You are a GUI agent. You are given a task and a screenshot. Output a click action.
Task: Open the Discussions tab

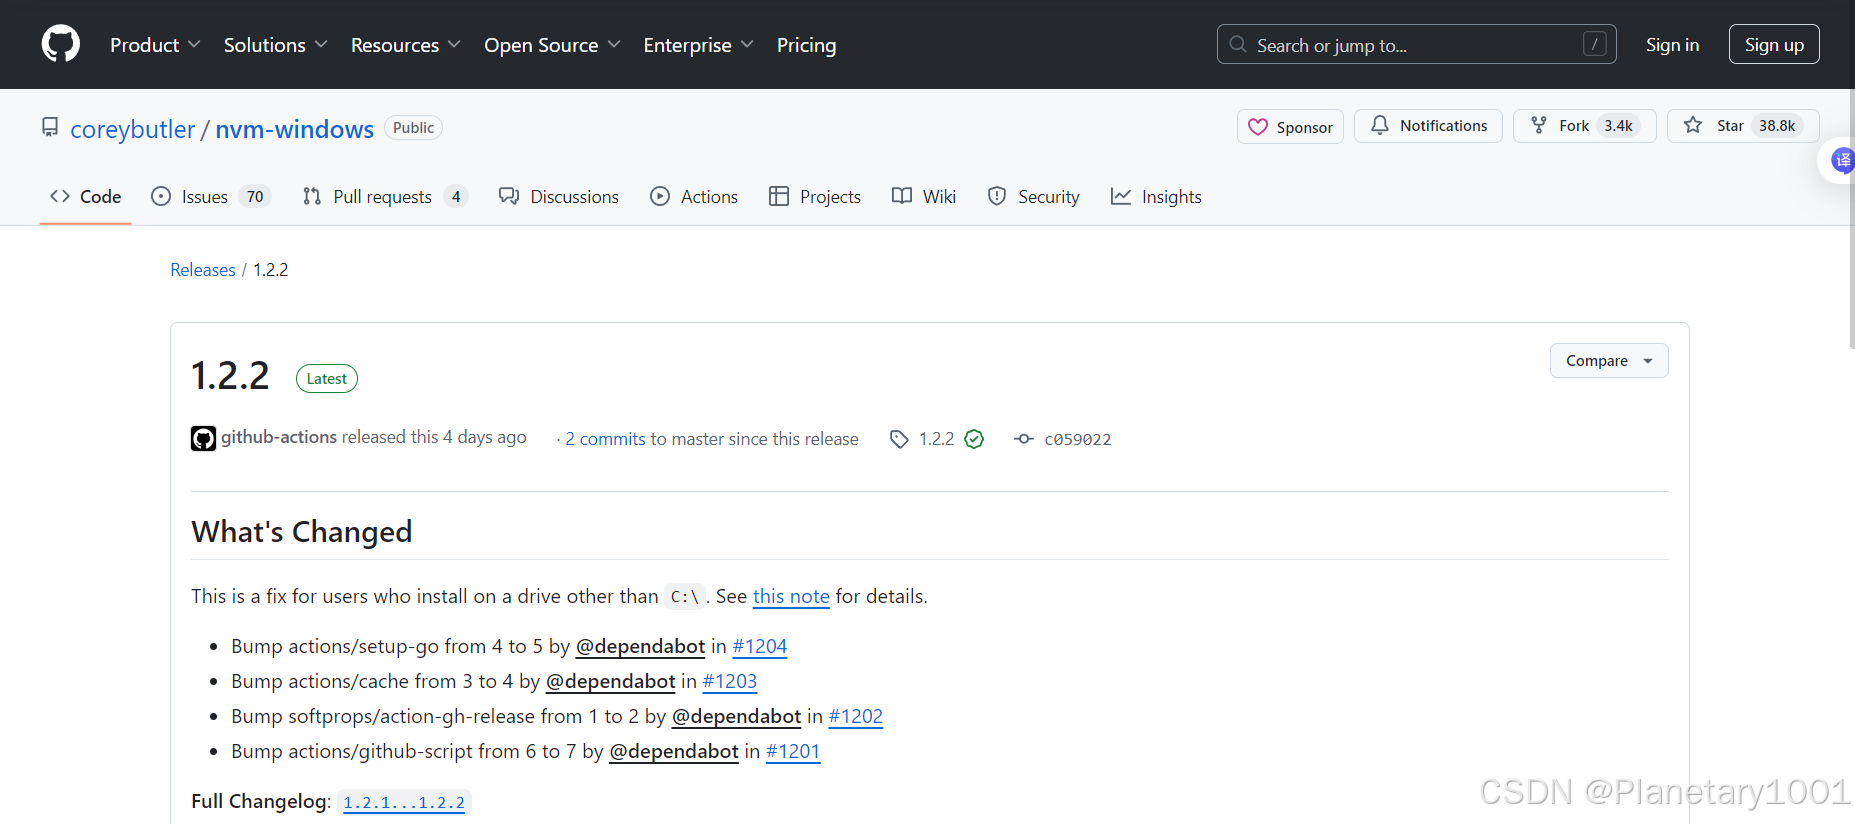point(559,197)
